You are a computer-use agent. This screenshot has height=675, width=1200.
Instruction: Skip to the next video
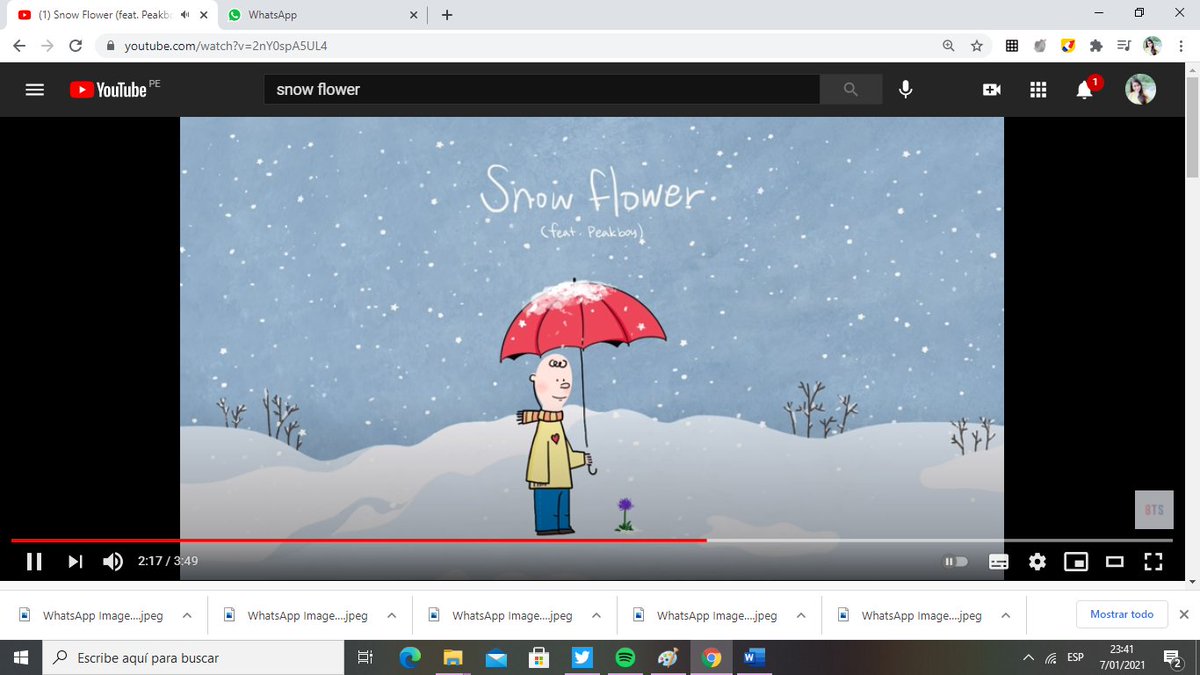[x=75, y=561]
